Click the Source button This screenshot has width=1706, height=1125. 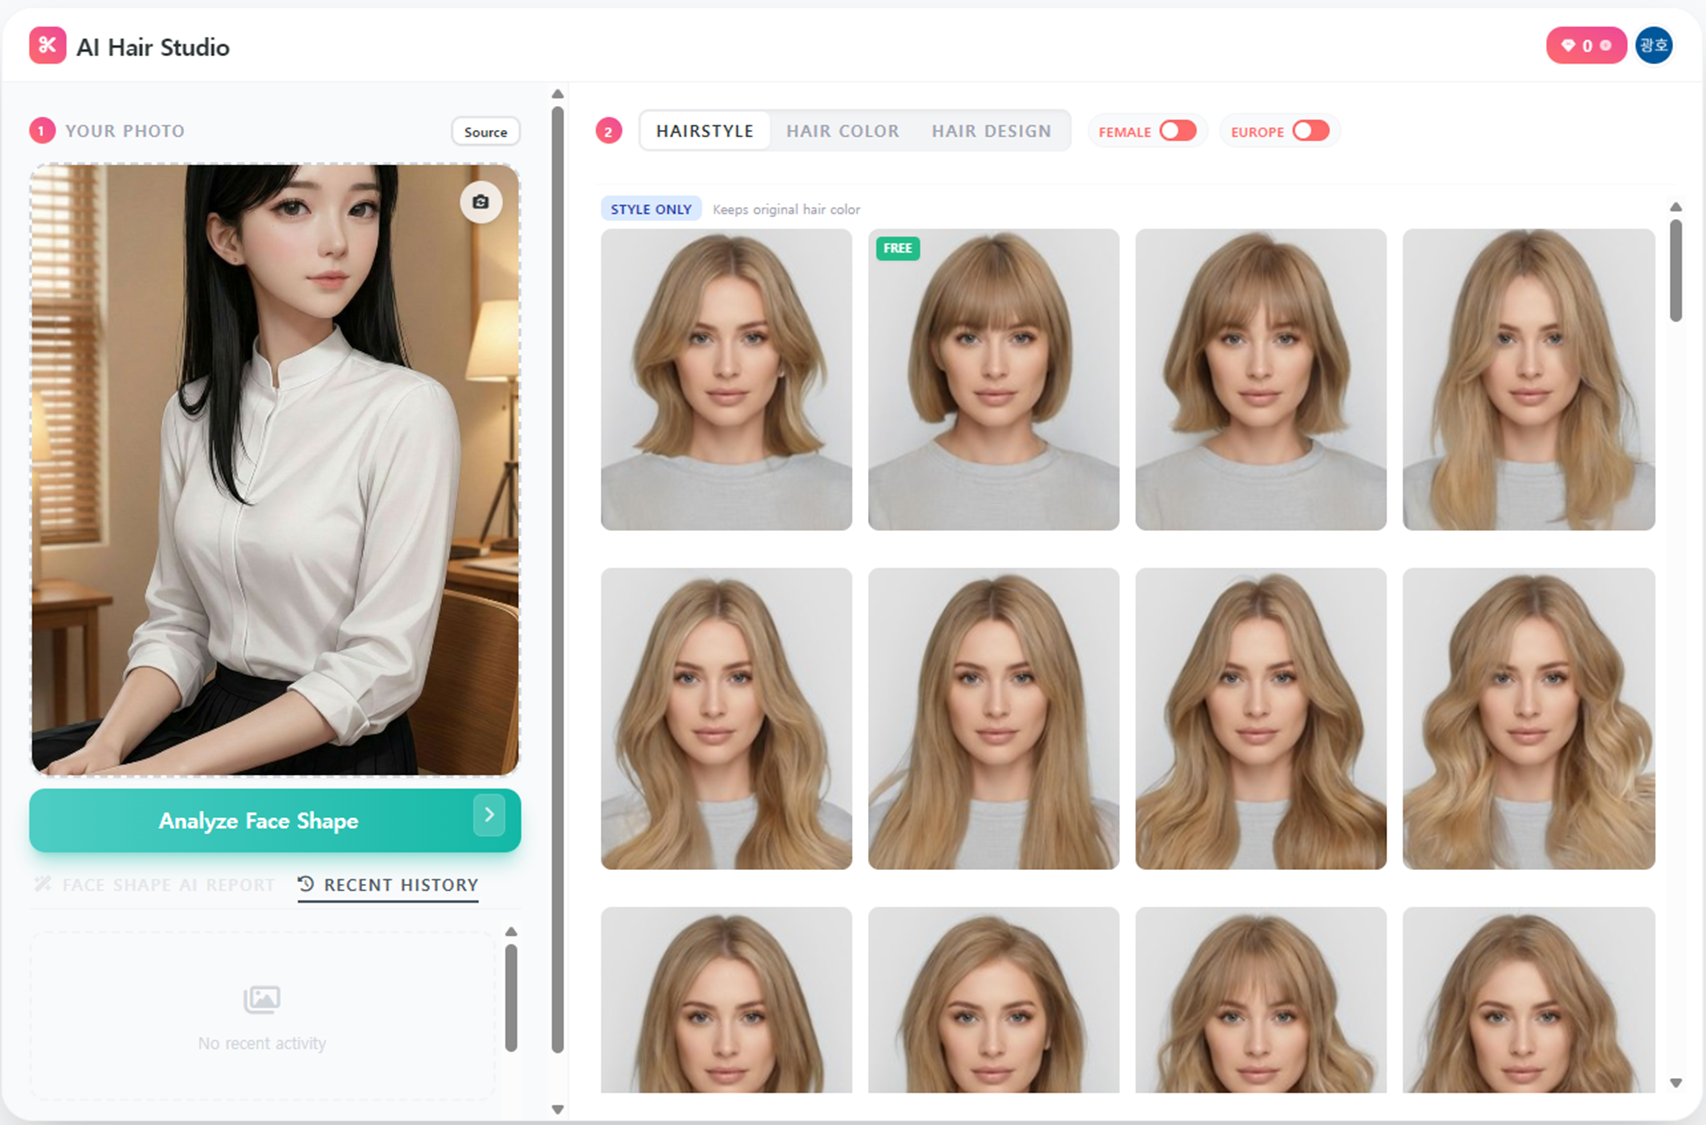486,132
